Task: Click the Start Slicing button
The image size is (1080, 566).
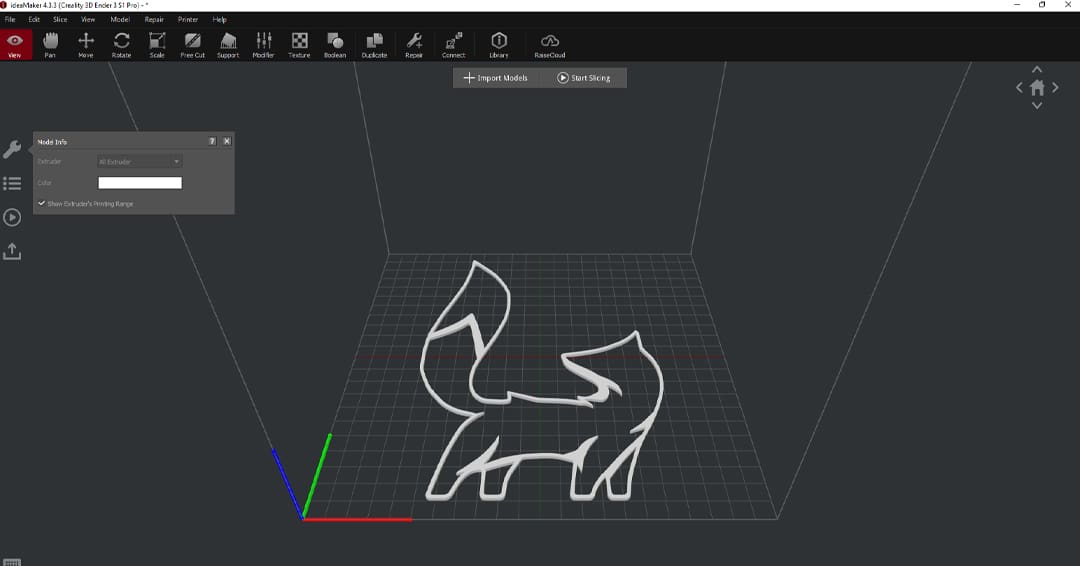Action: [583, 78]
